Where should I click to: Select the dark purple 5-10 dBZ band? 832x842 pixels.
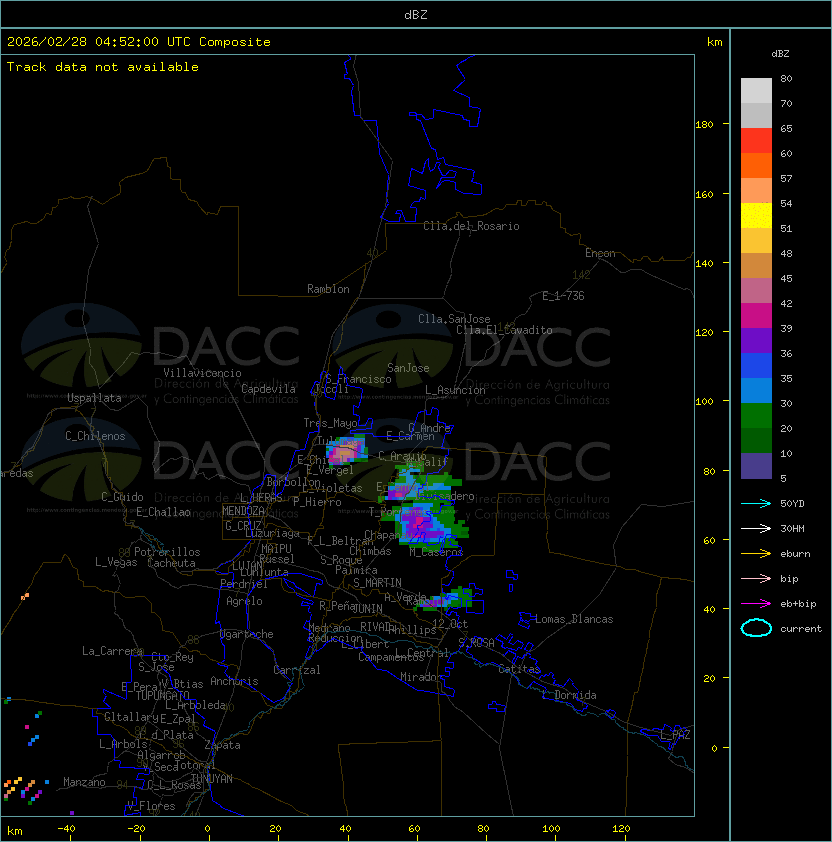click(x=756, y=466)
